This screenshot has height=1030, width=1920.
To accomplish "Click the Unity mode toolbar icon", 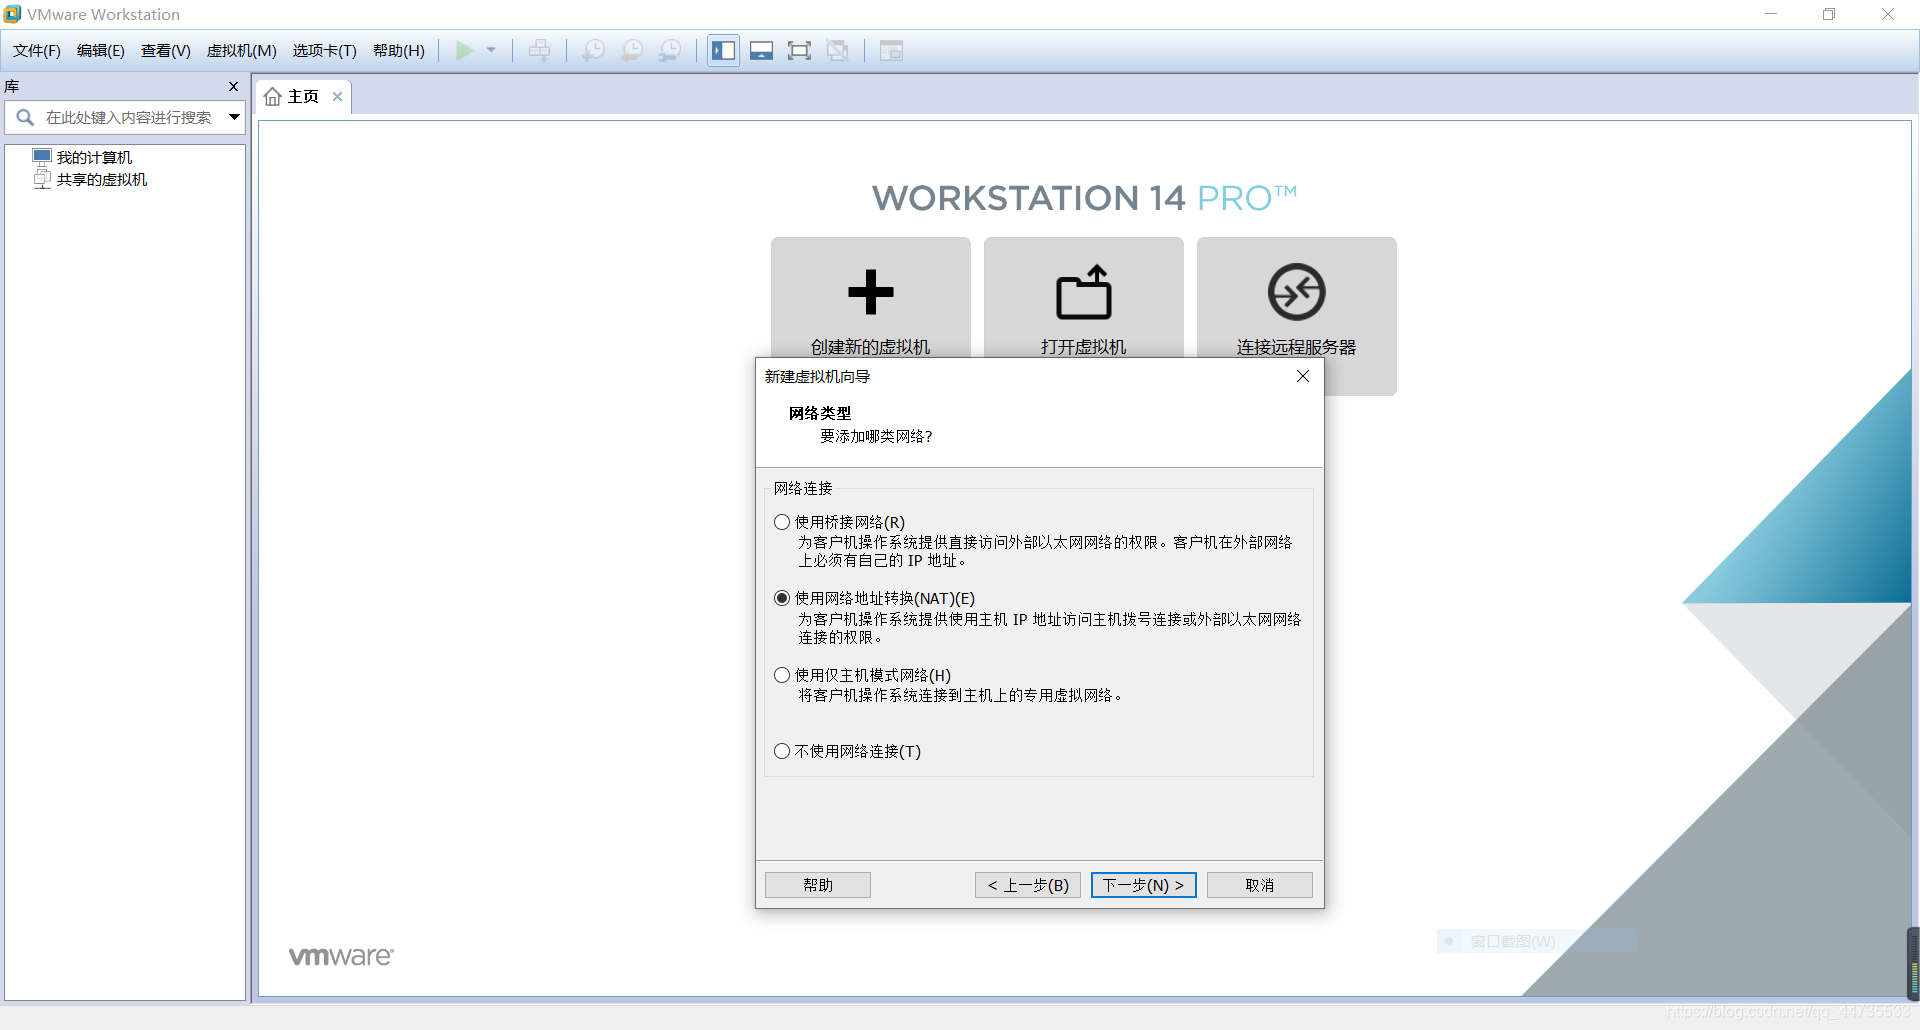I will click(x=838, y=50).
